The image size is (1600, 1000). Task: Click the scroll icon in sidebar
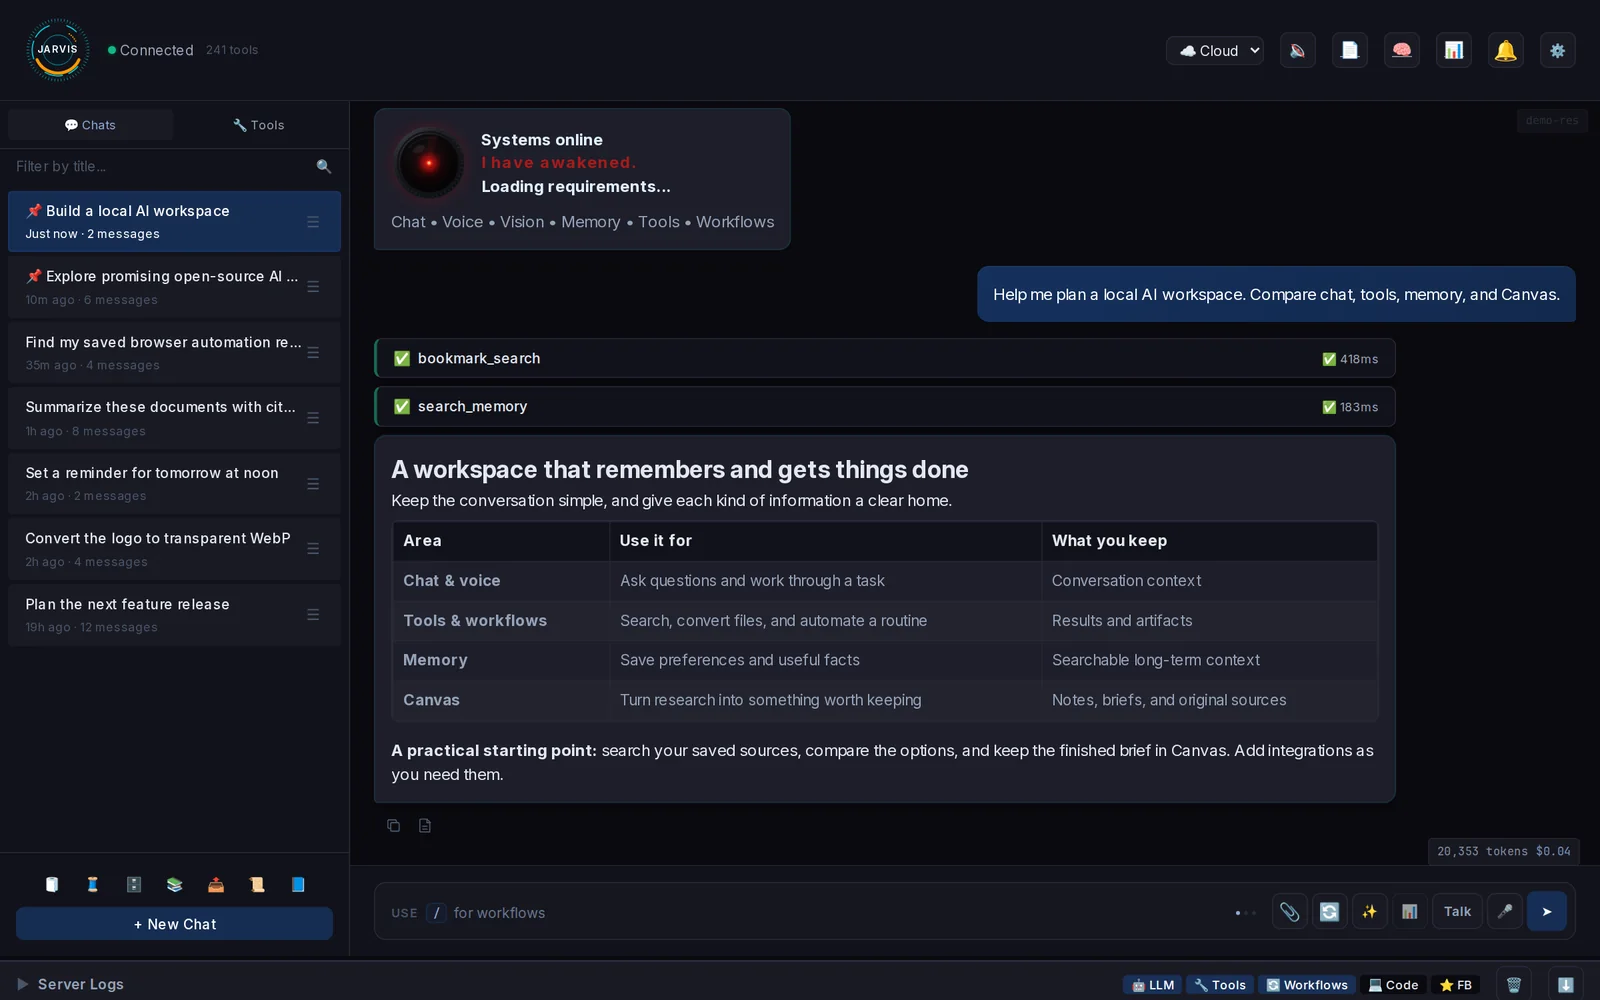[x=257, y=884]
